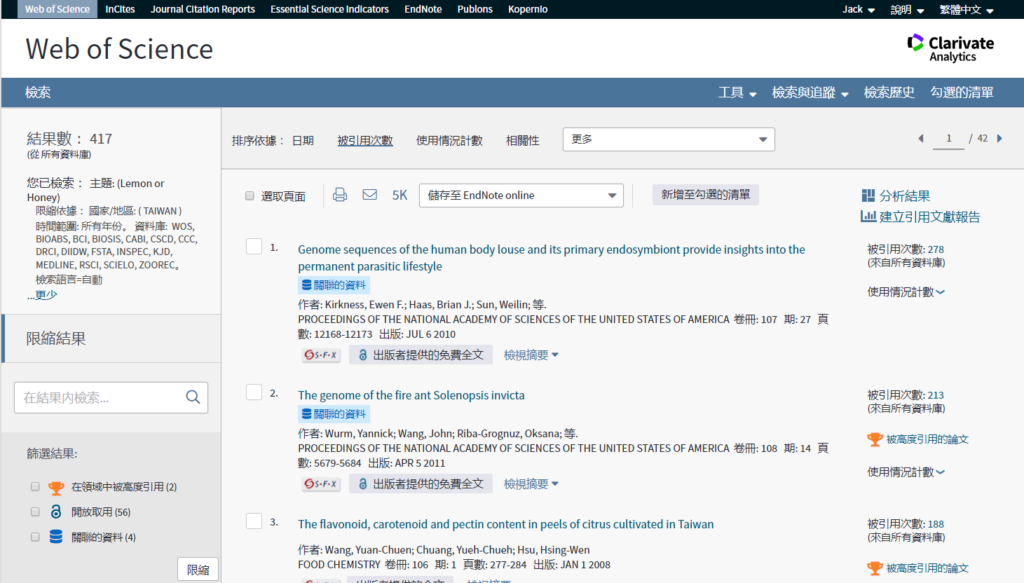Screen dimensions: 1024x583
Task: Click the email envelope icon
Action: [369, 195]
